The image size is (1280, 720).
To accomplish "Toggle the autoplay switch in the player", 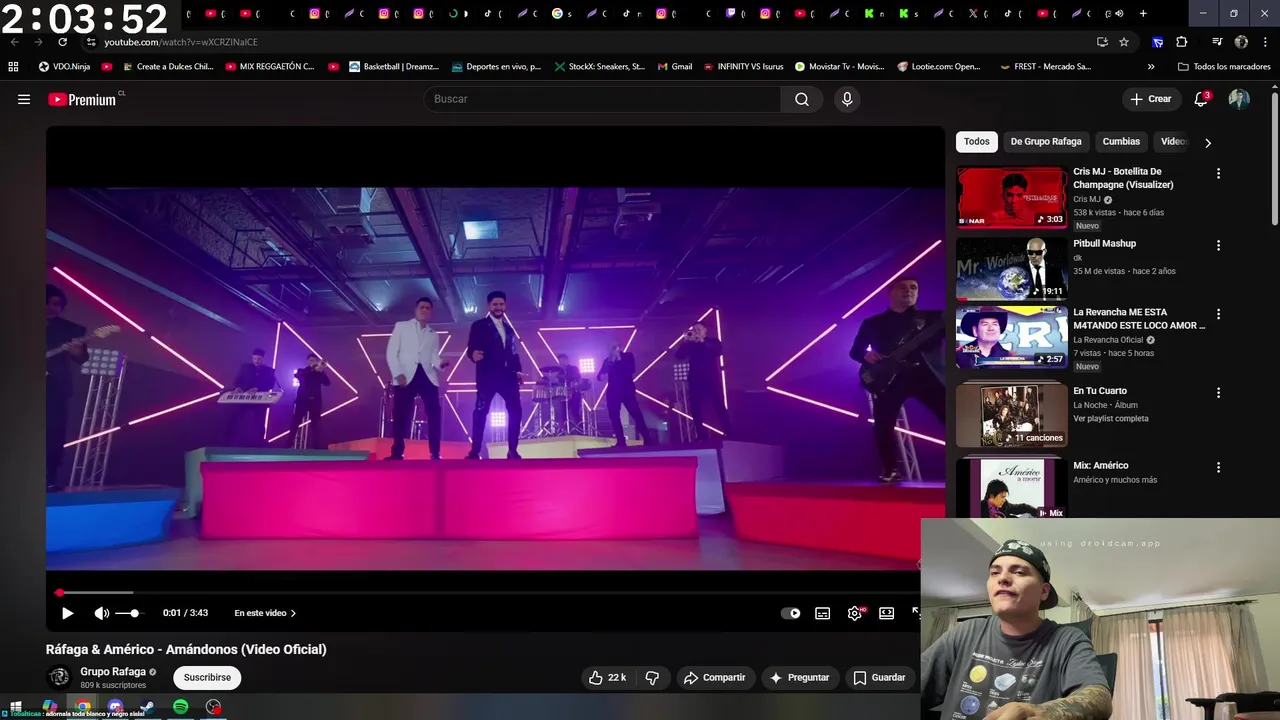I will 791,613.
